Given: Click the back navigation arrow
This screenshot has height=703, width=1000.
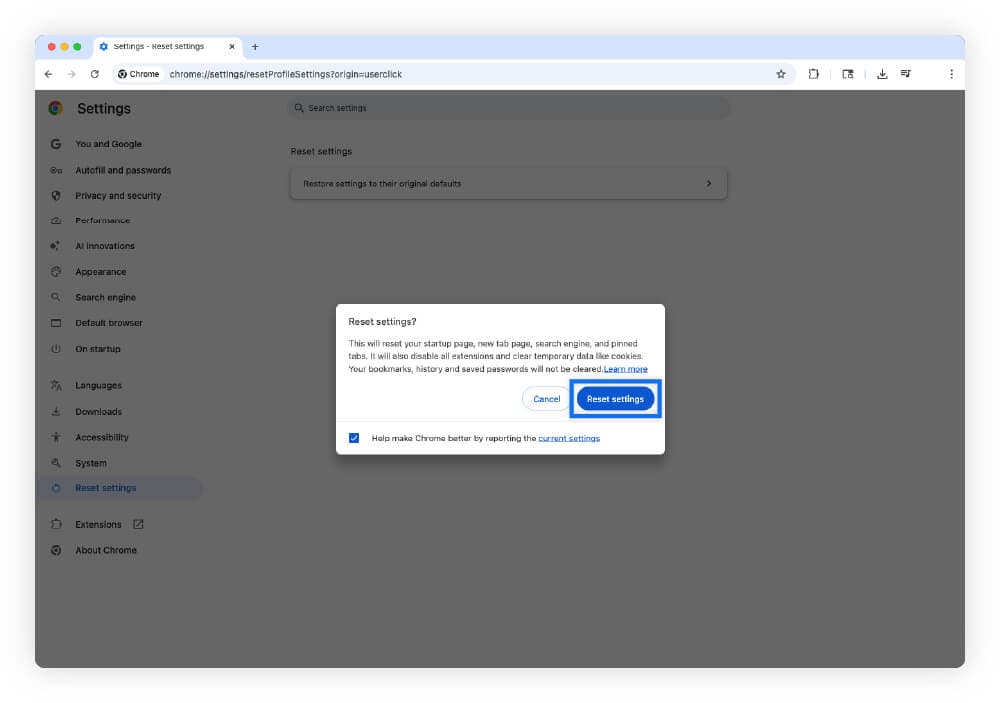Looking at the screenshot, I should click(x=47, y=73).
